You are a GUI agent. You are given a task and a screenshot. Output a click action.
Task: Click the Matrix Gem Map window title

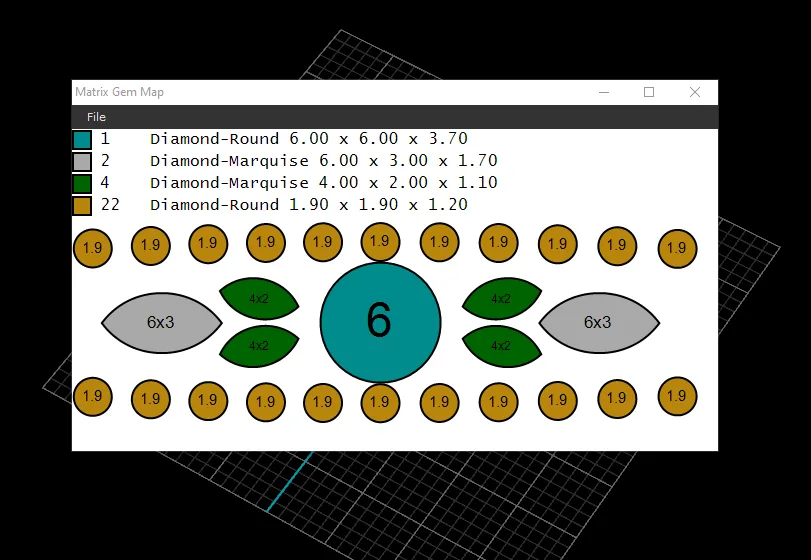coord(119,92)
